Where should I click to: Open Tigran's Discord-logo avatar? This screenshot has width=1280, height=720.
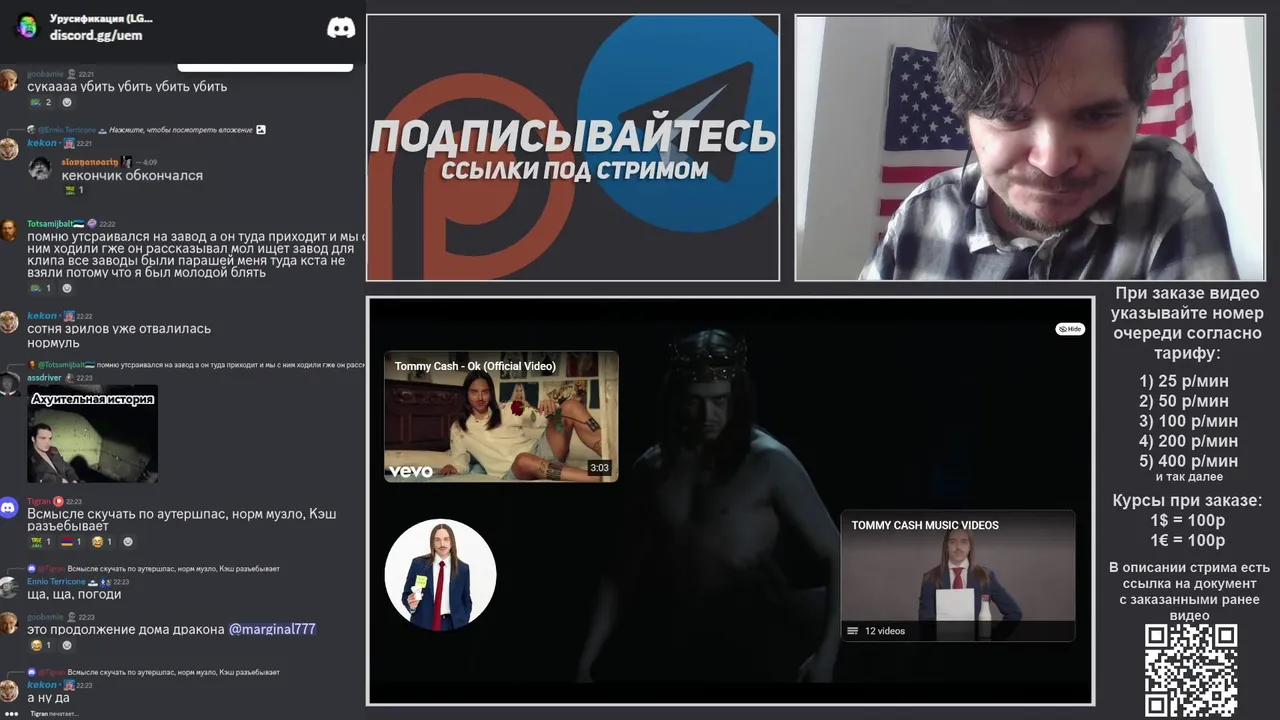click(9, 508)
